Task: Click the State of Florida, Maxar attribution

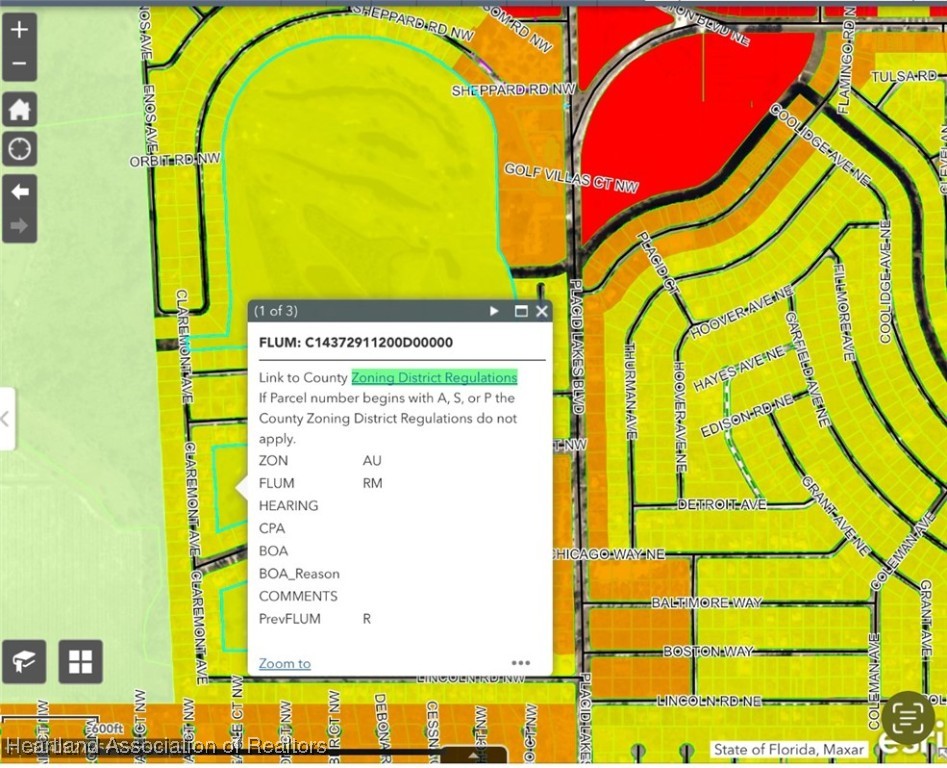Action: 788,749
